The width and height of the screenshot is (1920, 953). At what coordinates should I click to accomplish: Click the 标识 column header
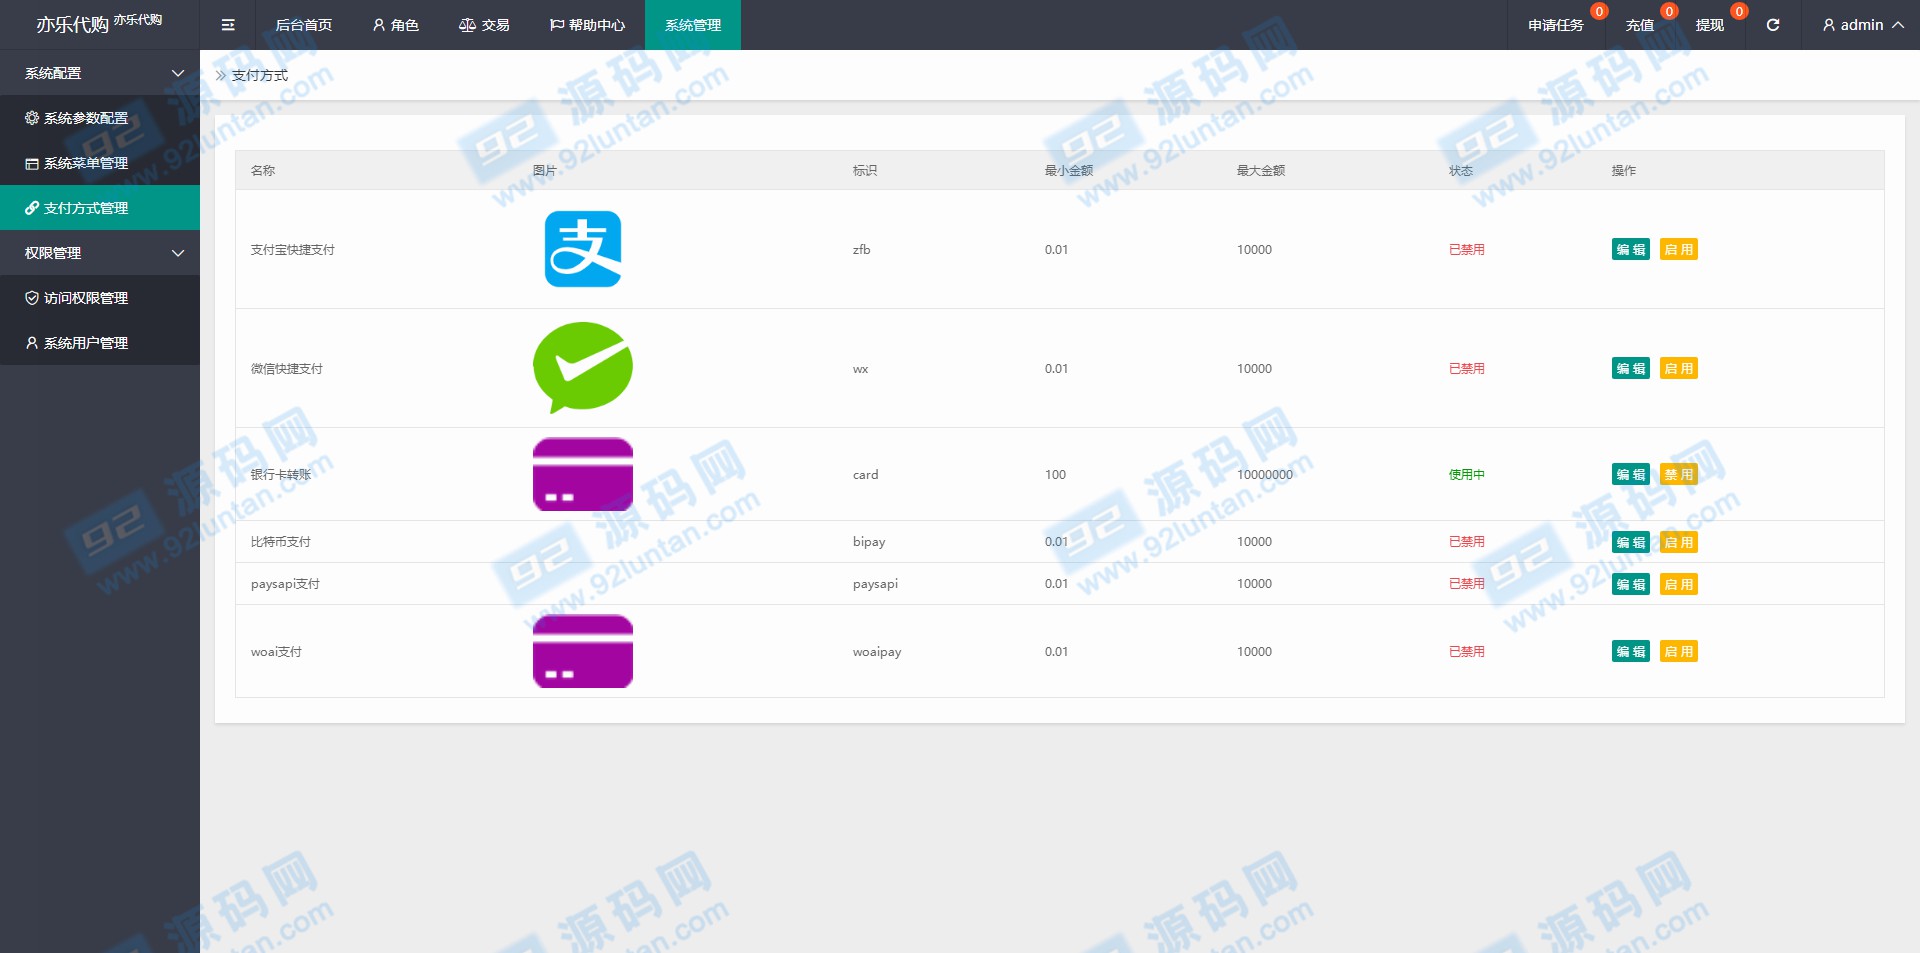[x=865, y=170]
